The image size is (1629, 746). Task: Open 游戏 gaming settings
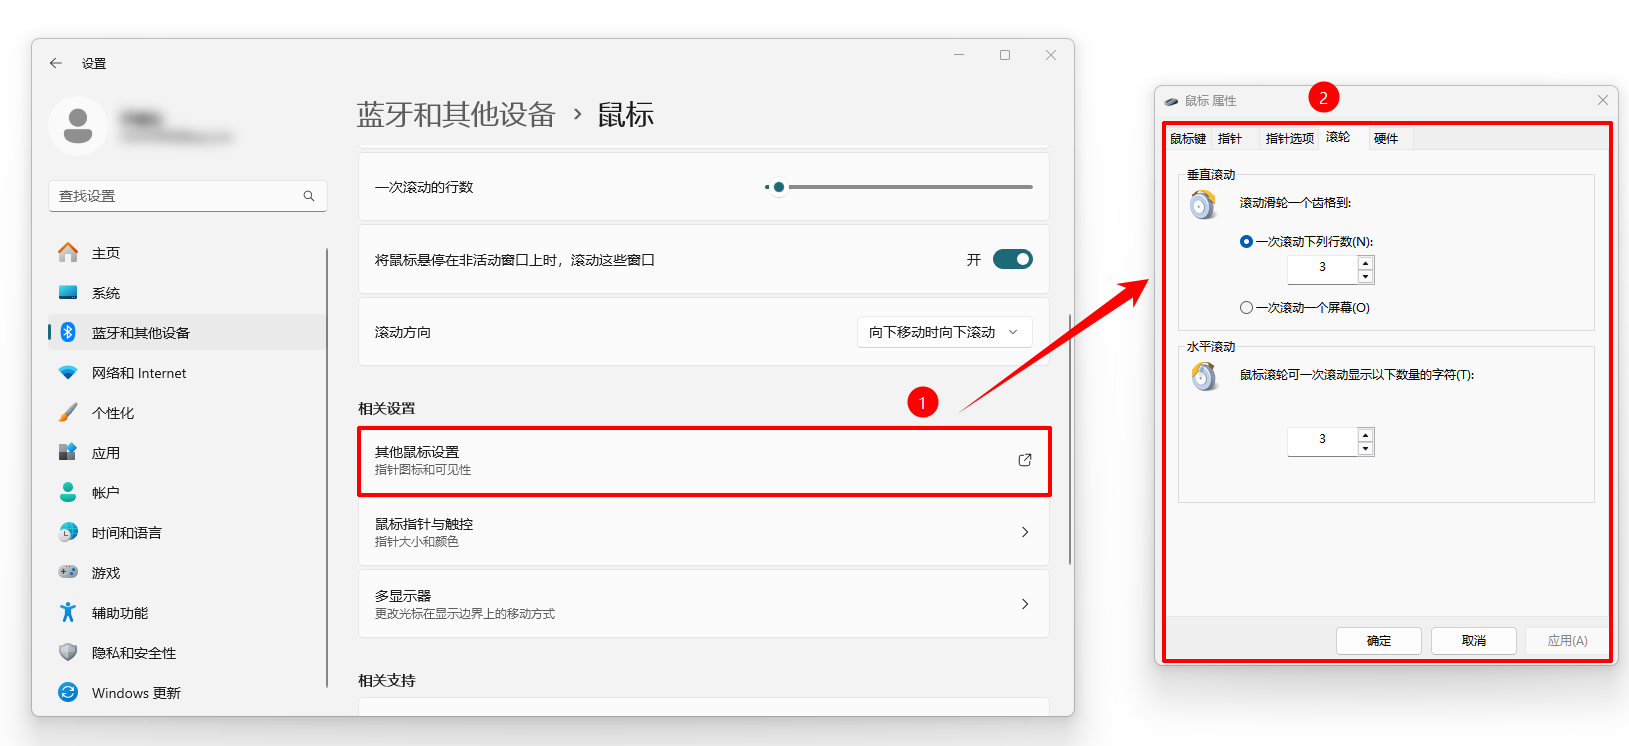coord(188,573)
